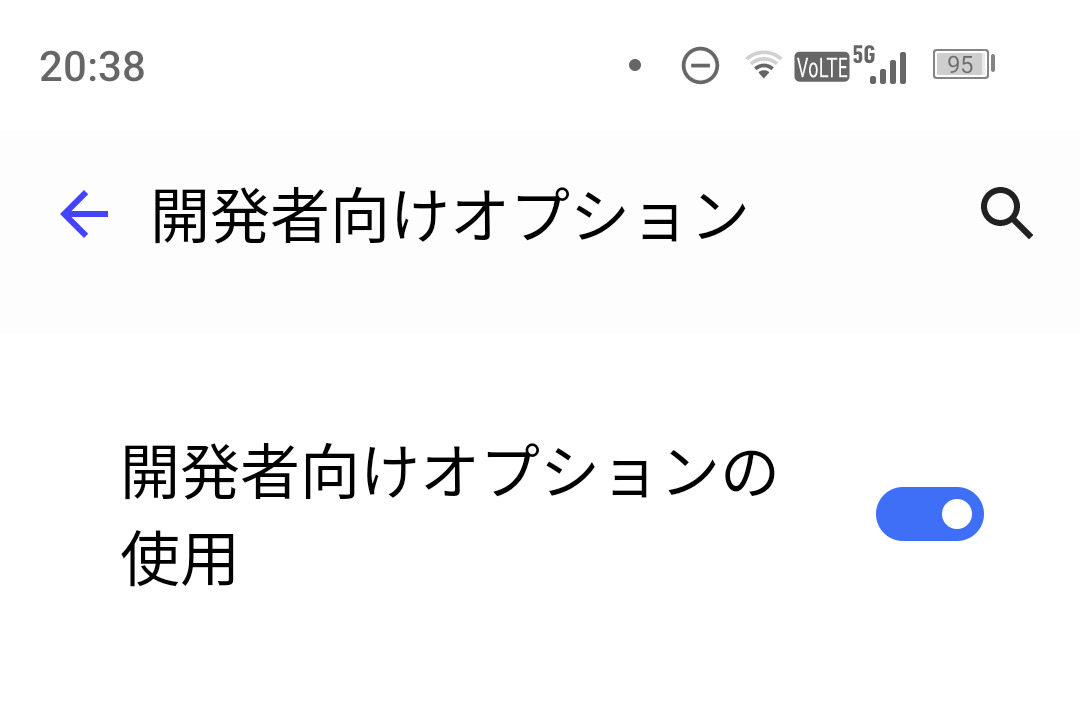Tap empty status bar space right of clock
Viewport: 1080px width, 720px height.
tap(380, 66)
